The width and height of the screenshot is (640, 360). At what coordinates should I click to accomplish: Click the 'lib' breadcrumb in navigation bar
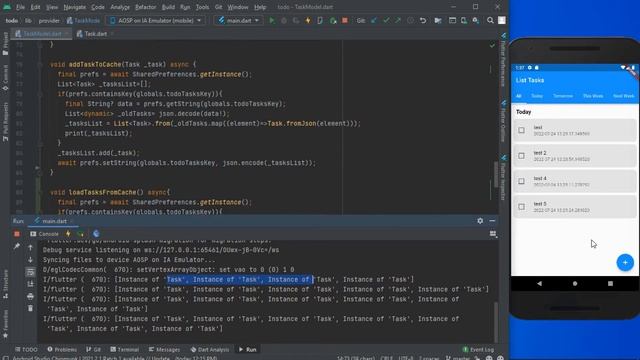coord(28,20)
